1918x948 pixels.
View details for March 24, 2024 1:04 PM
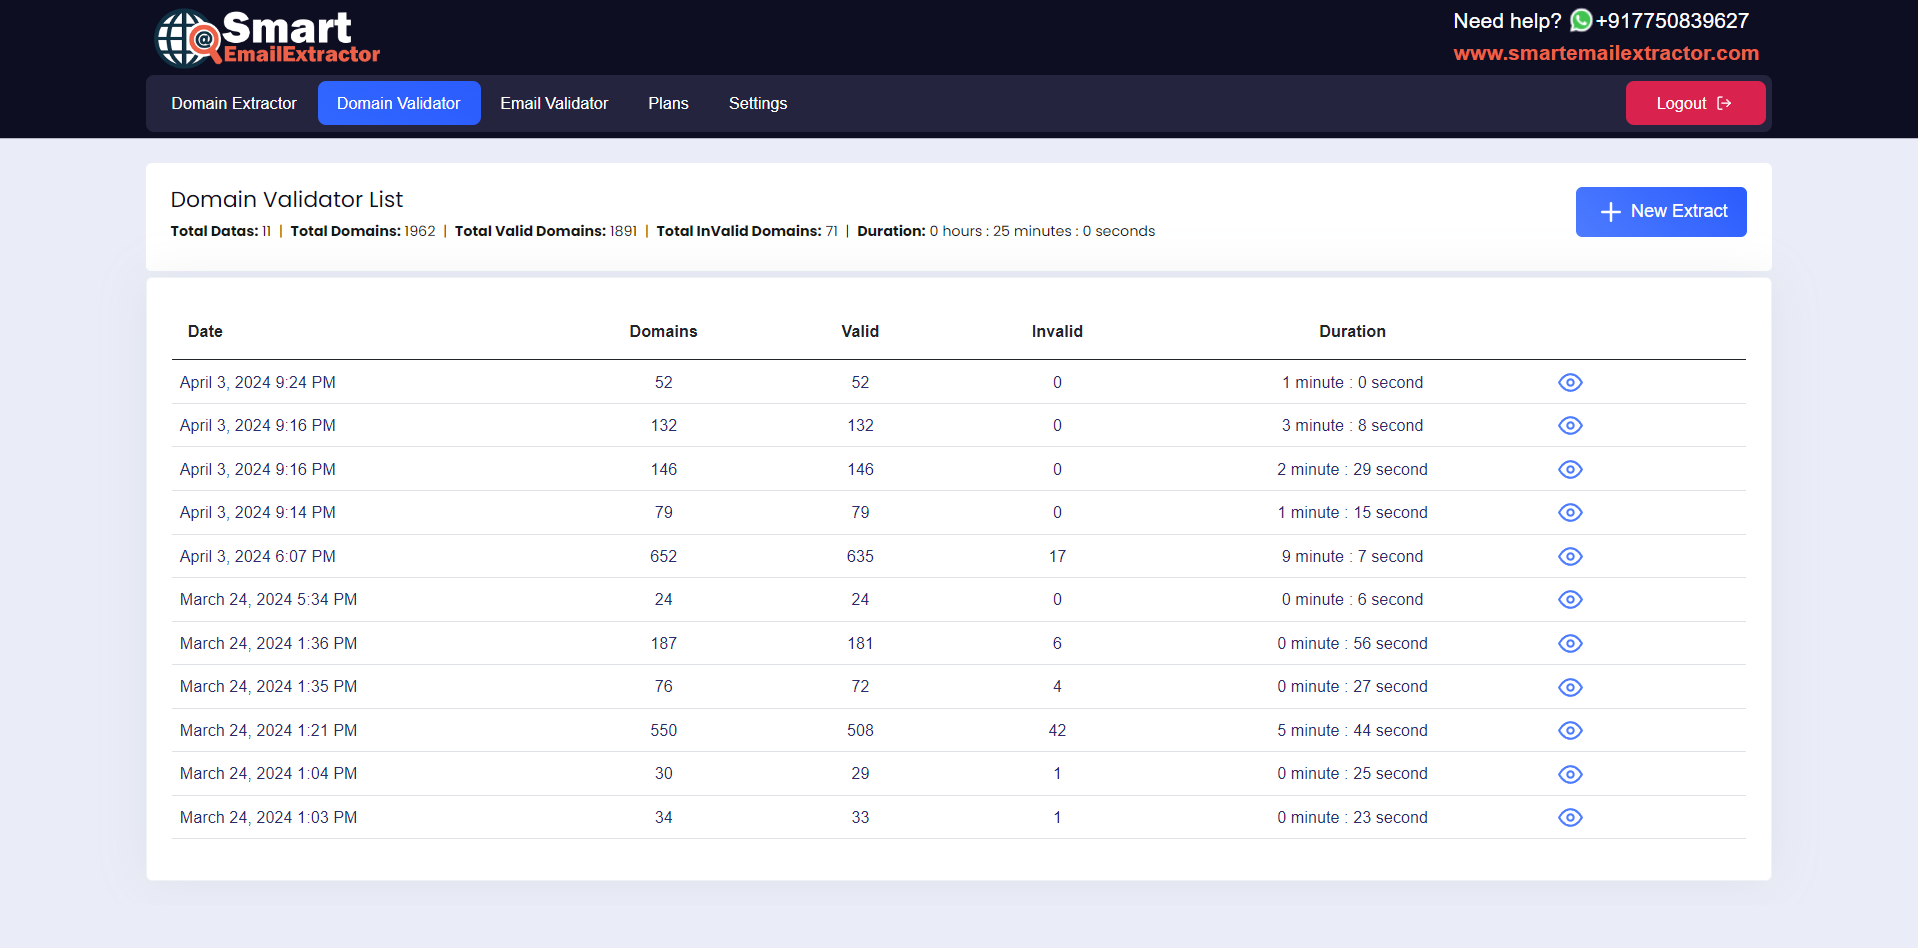(x=1570, y=774)
